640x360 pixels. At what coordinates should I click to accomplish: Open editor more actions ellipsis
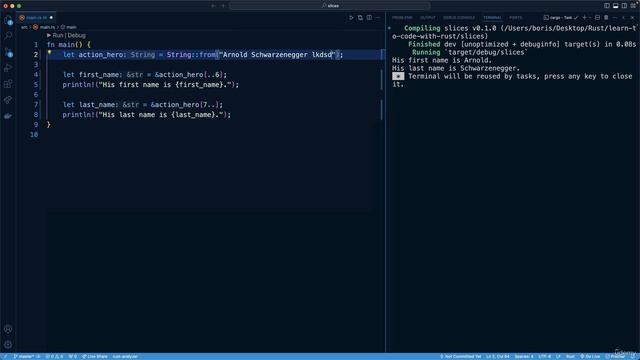coord(378,18)
